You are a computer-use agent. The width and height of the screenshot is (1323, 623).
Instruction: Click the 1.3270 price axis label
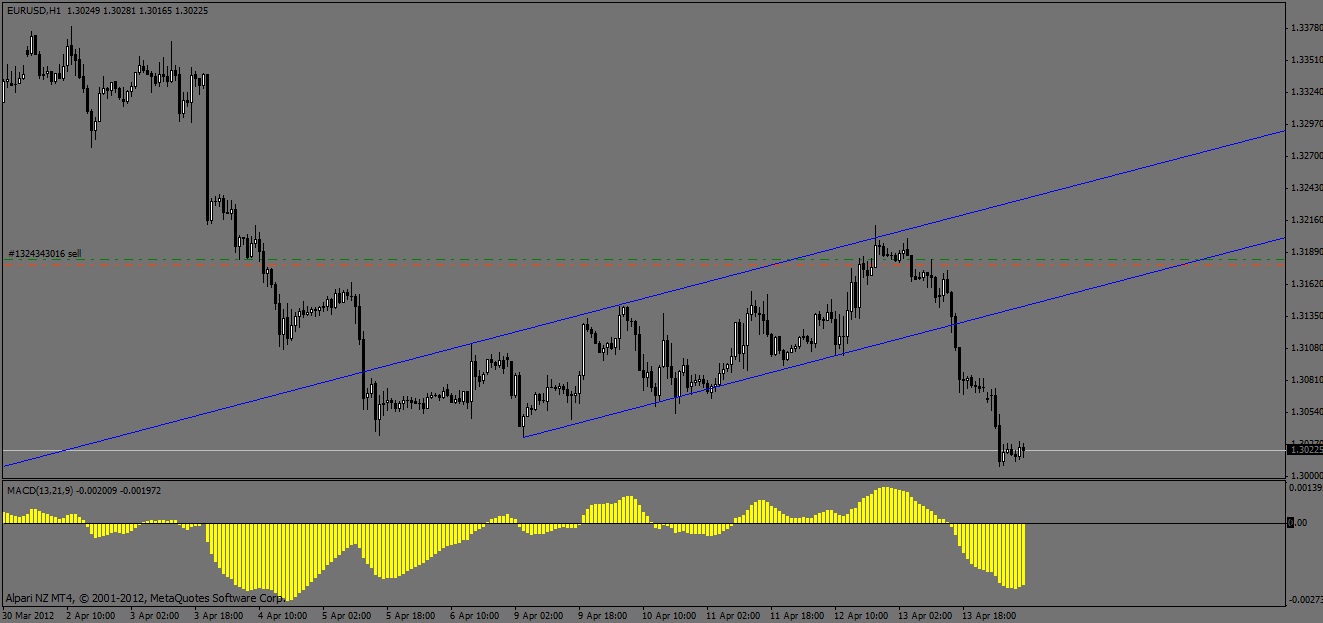(x=1307, y=156)
